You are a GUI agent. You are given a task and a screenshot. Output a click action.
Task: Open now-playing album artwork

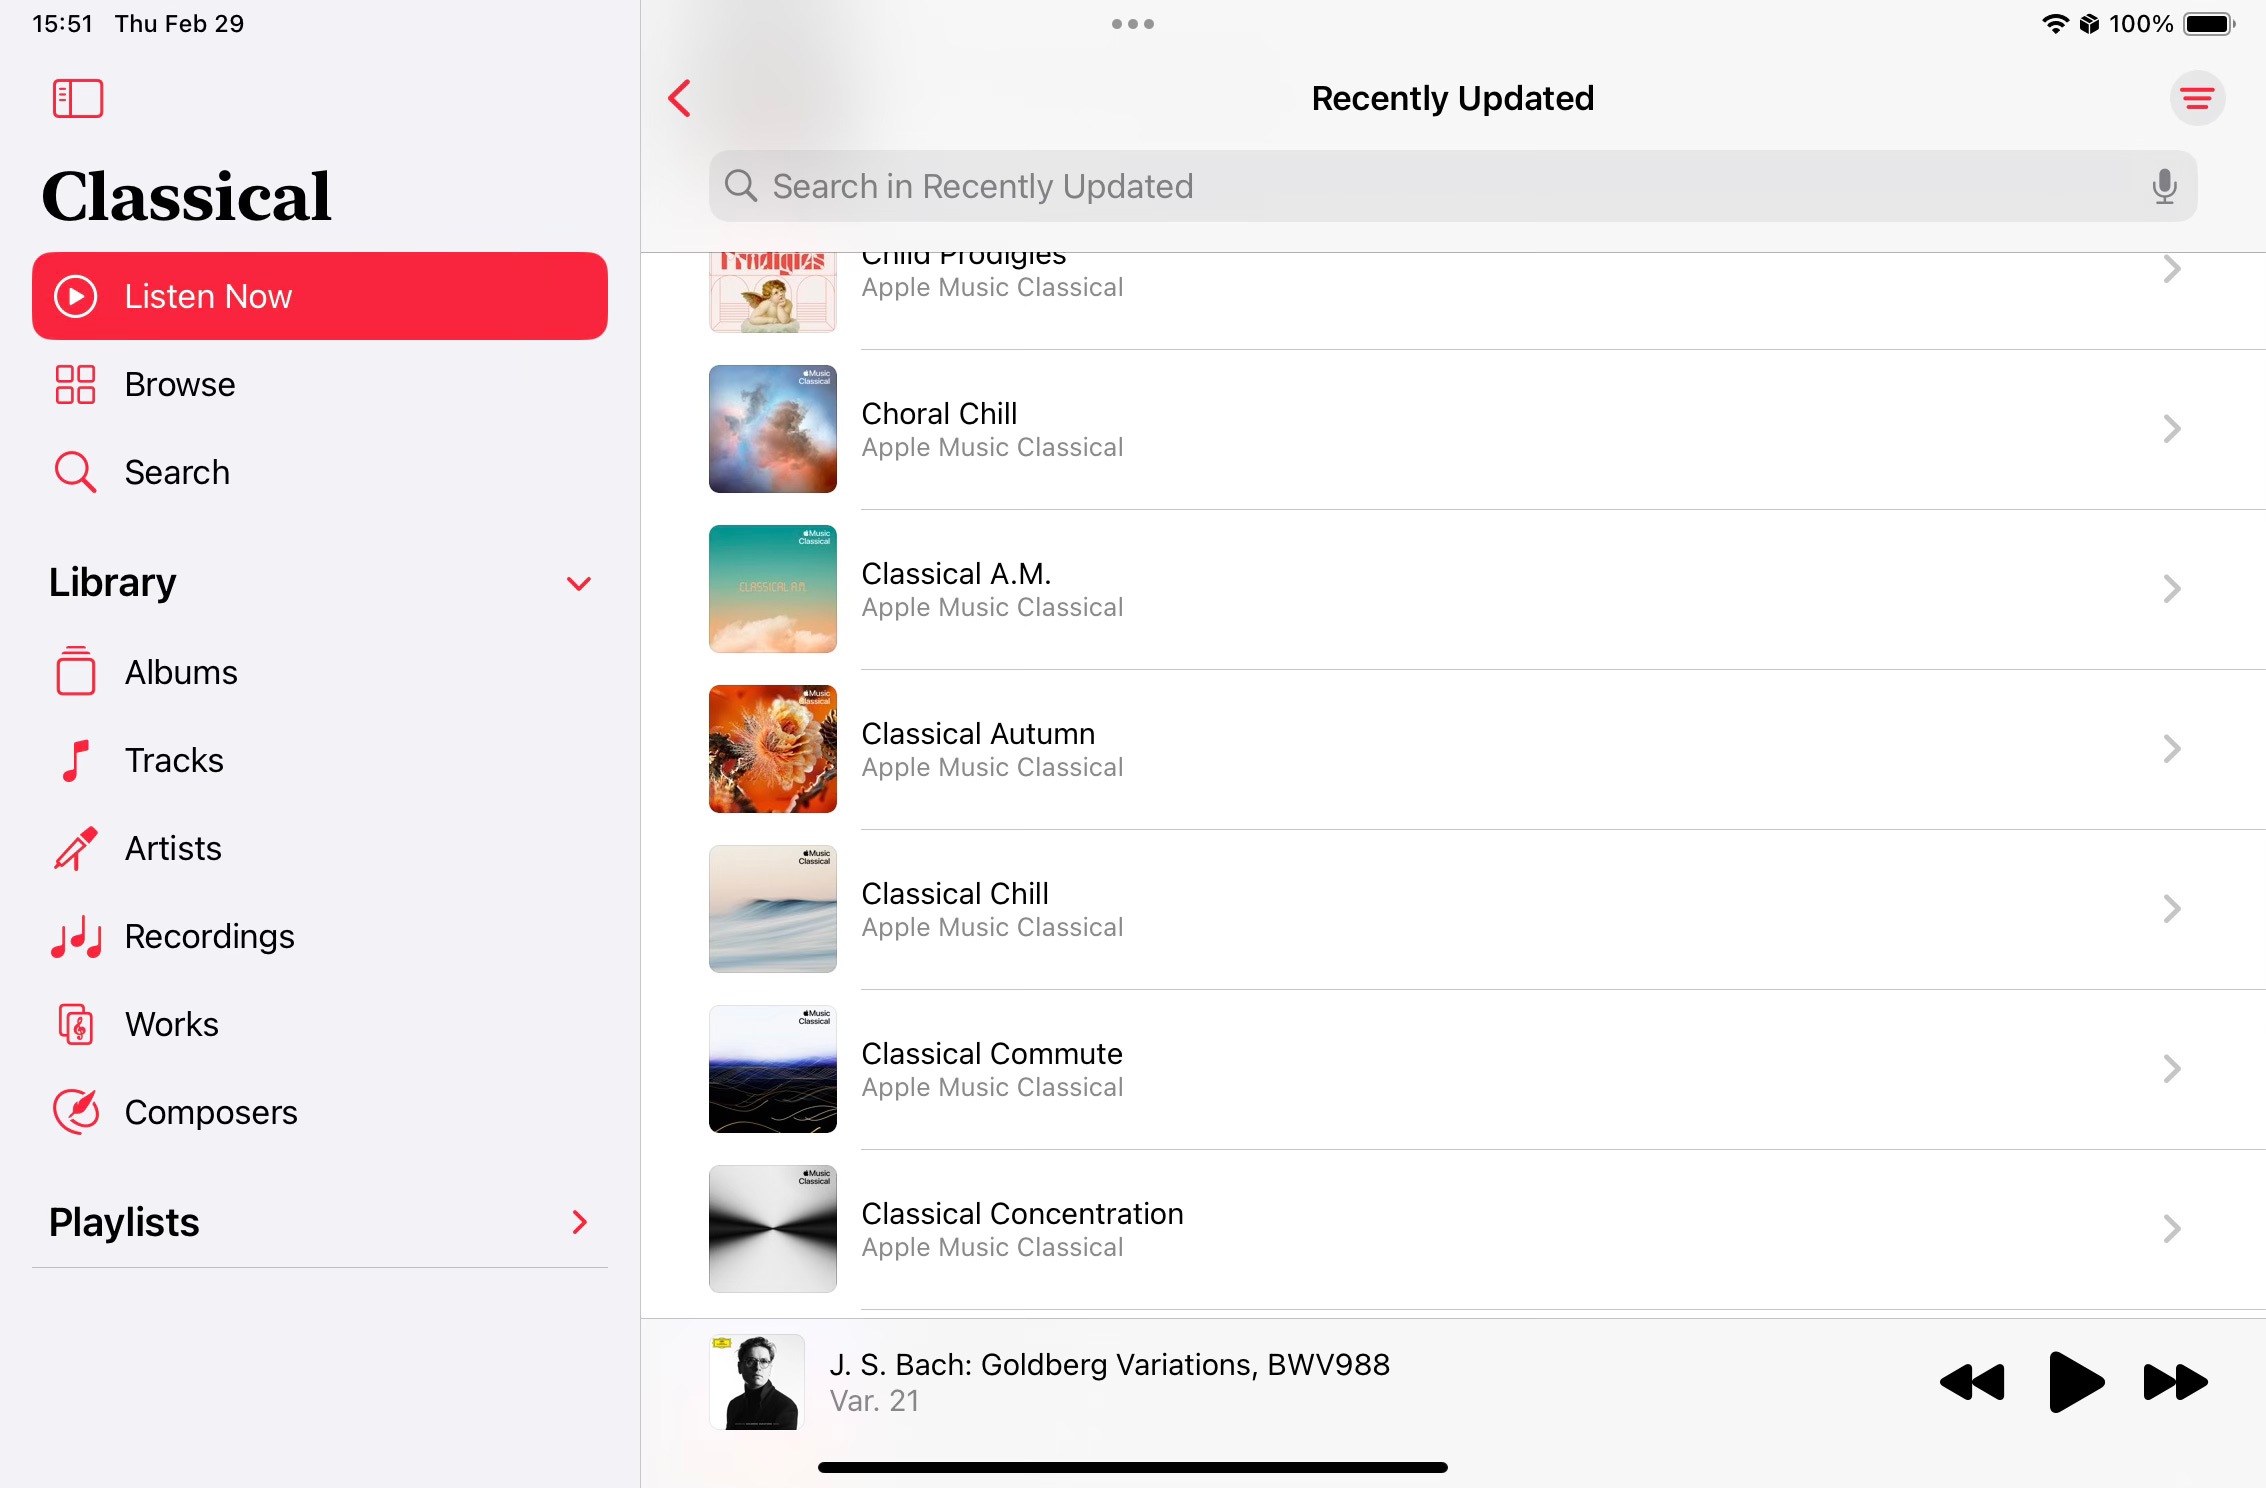(757, 1382)
